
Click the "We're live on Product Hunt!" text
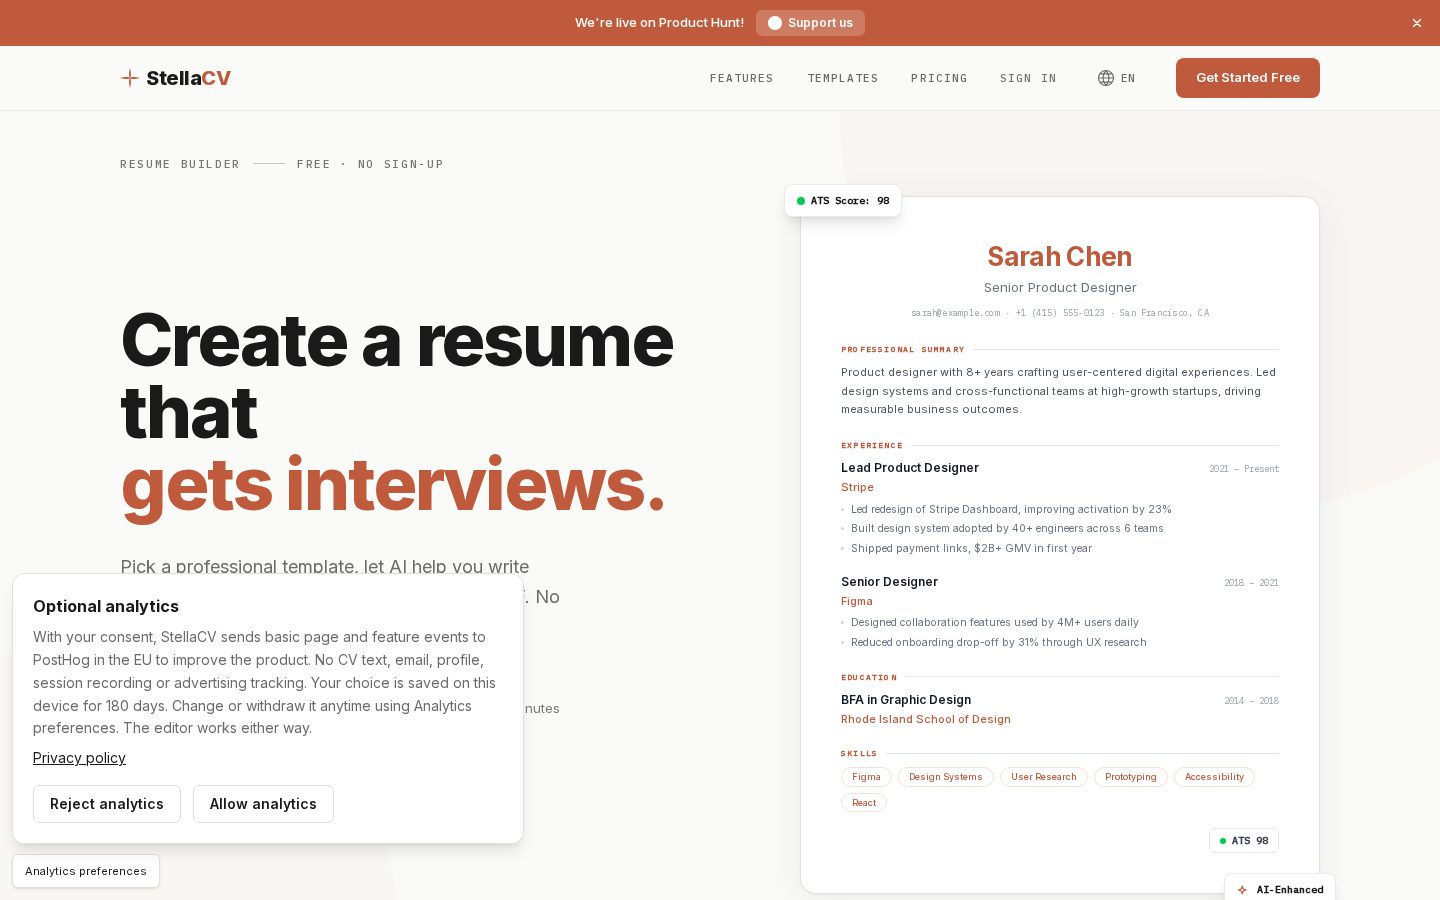[x=659, y=23]
